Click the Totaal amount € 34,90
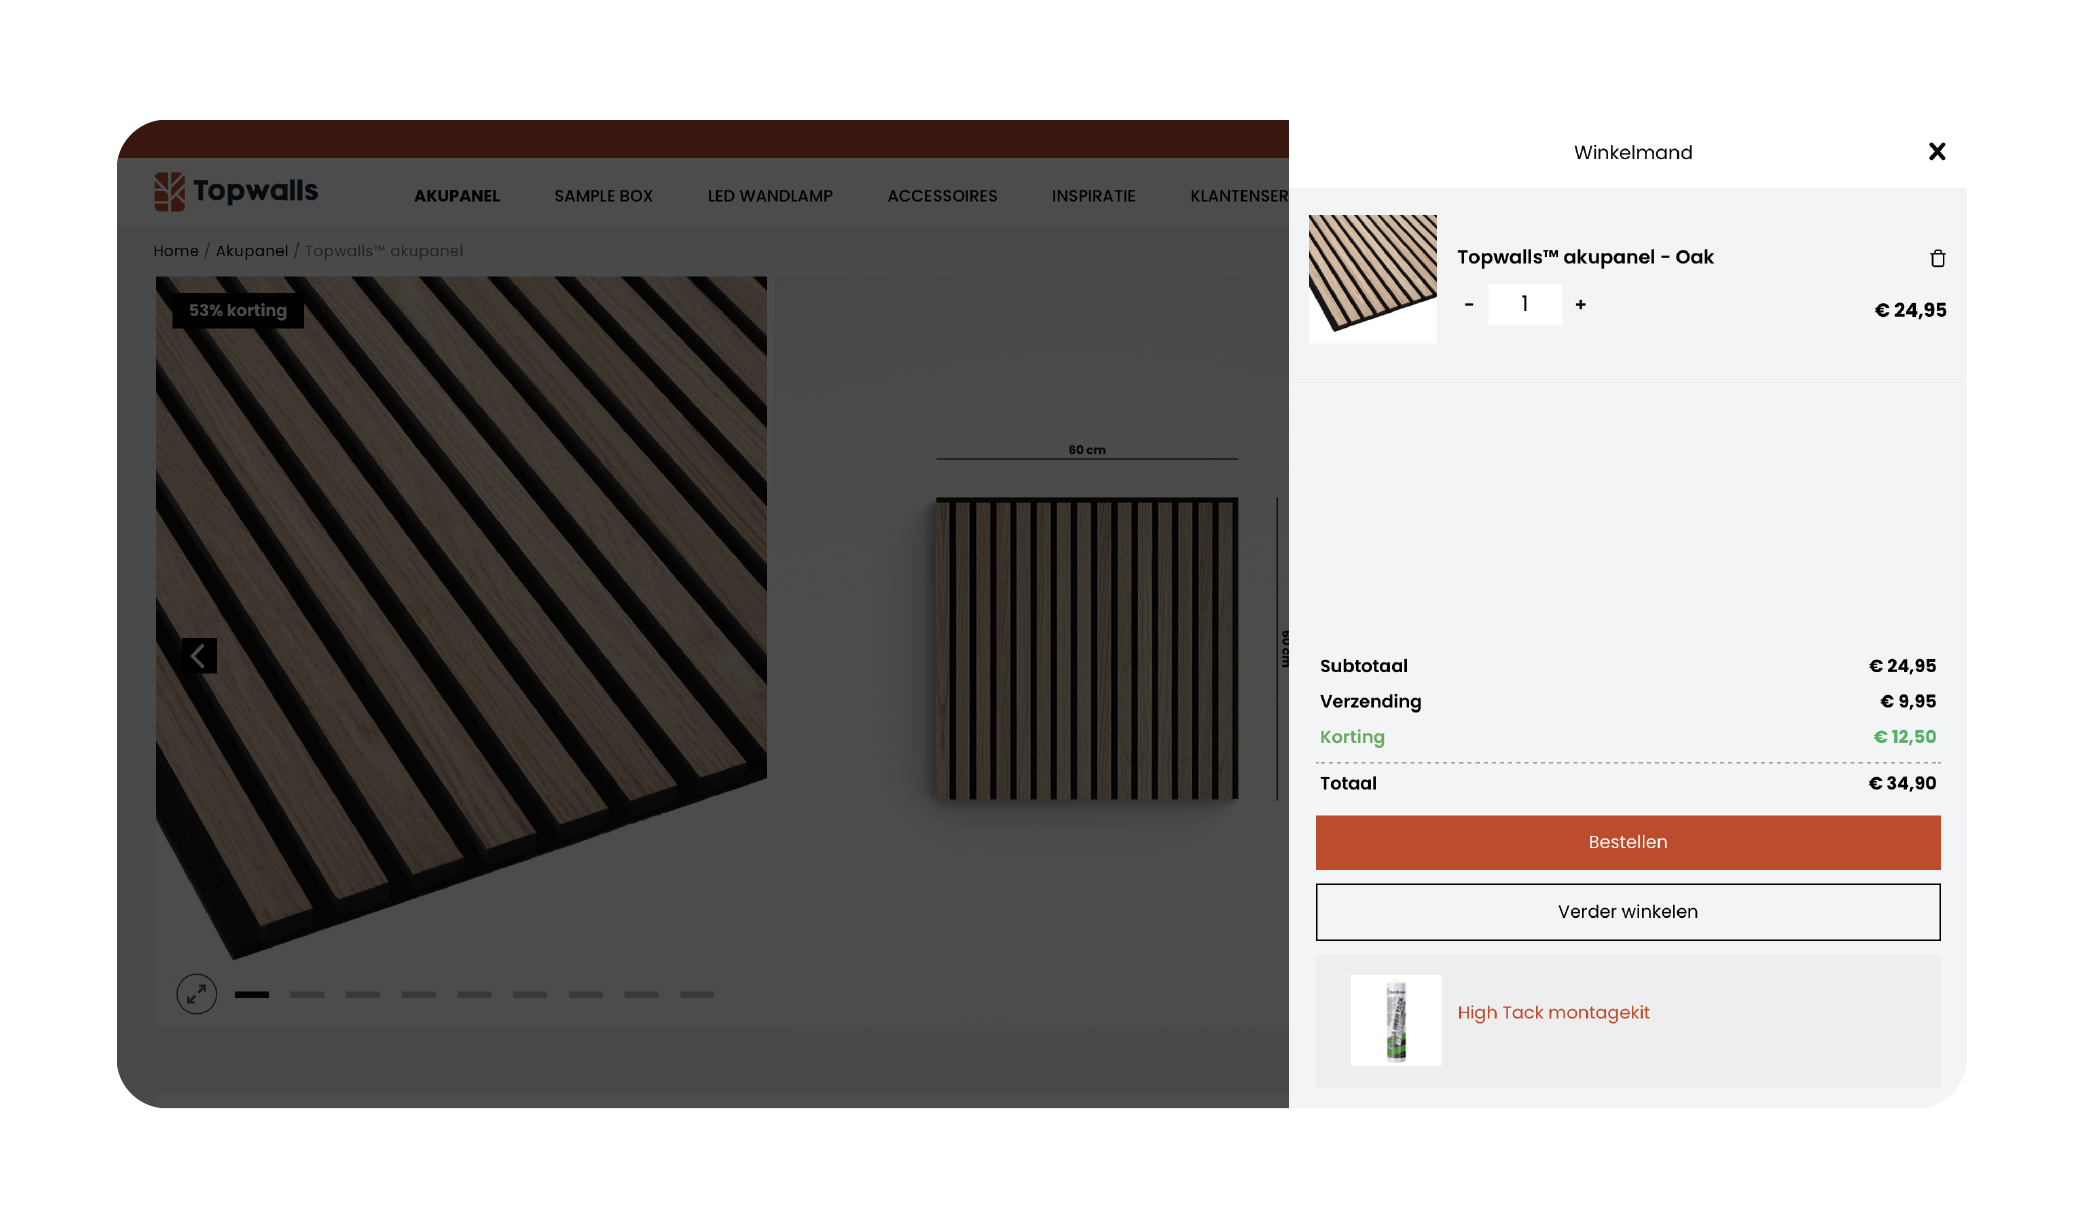Viewport: 2084px width, 1228px height. [1902, 783]
